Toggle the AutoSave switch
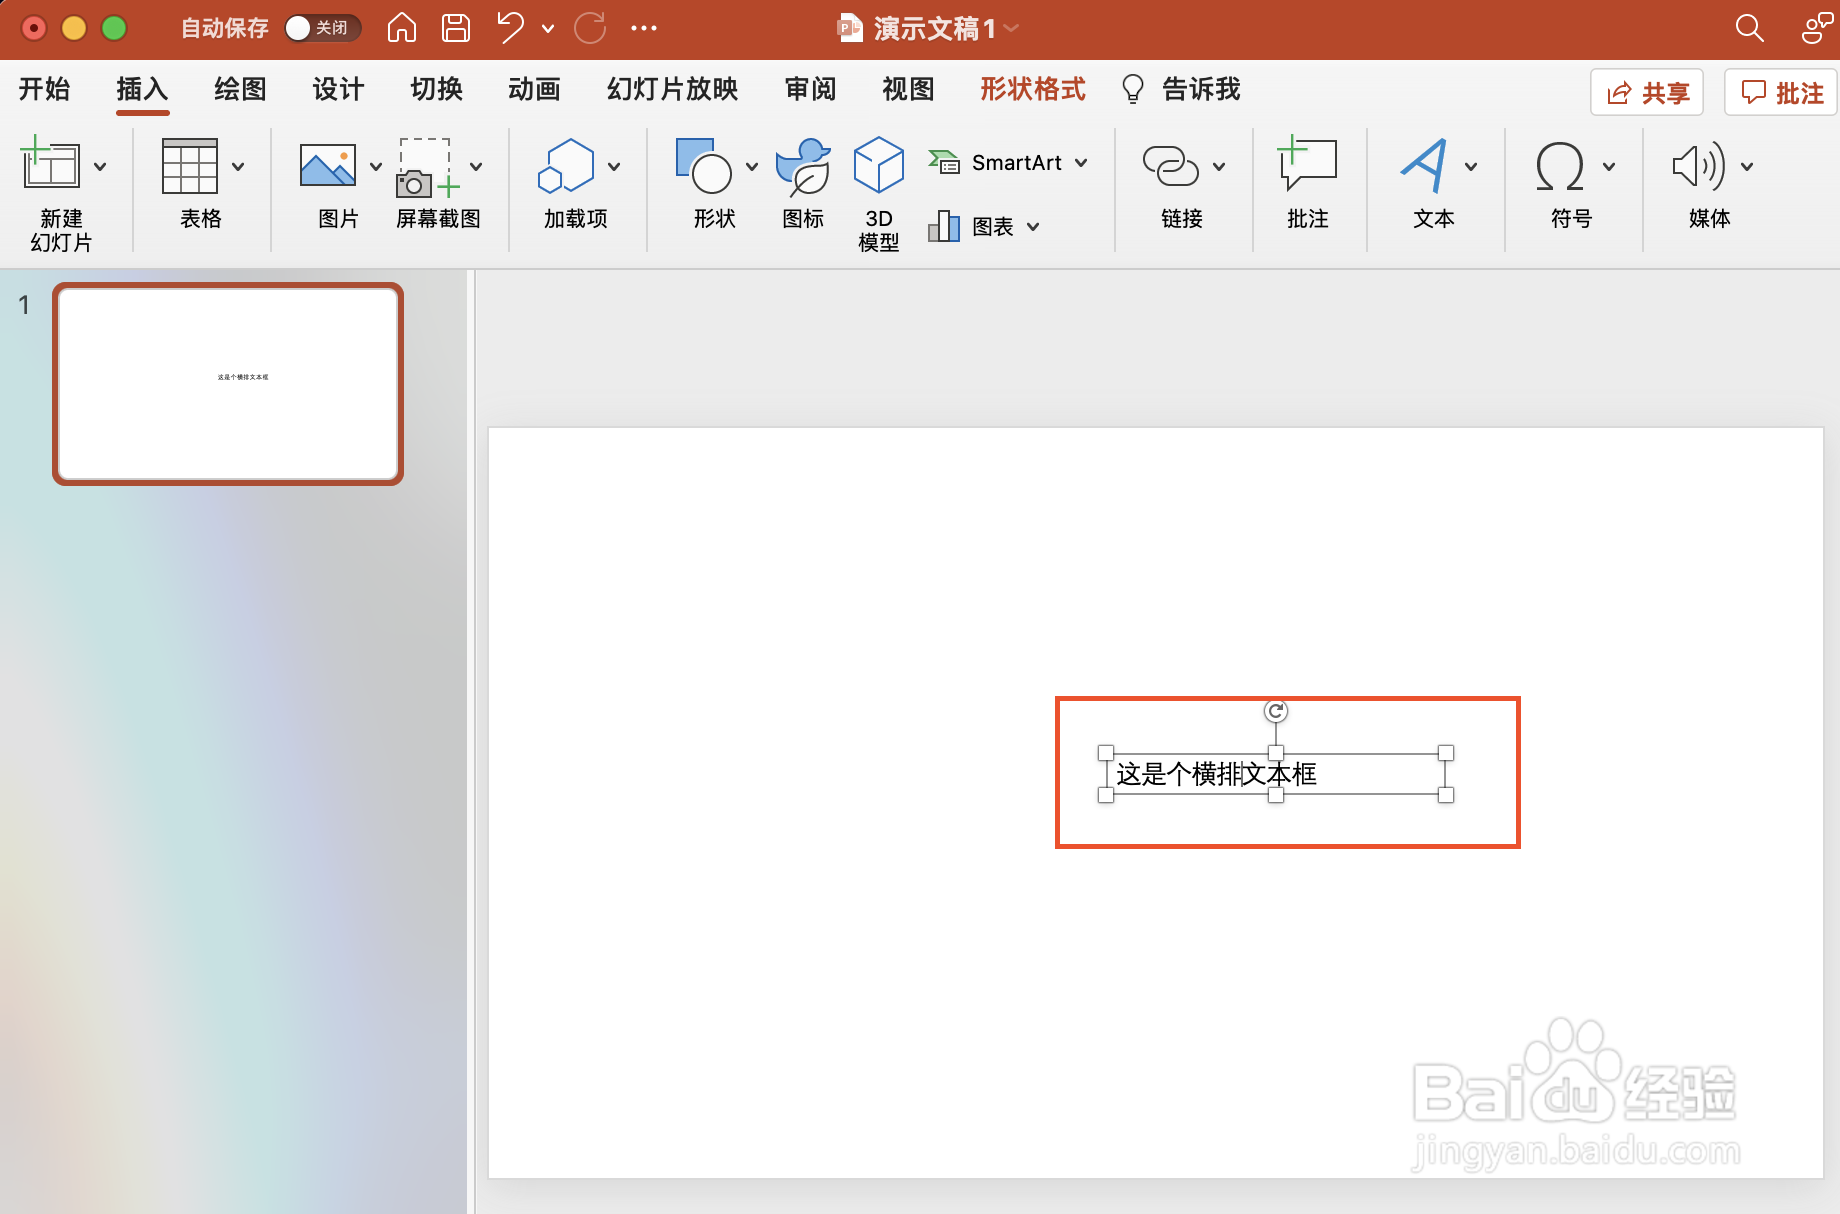1840x1214 pixels. click(x=322, y=28)
